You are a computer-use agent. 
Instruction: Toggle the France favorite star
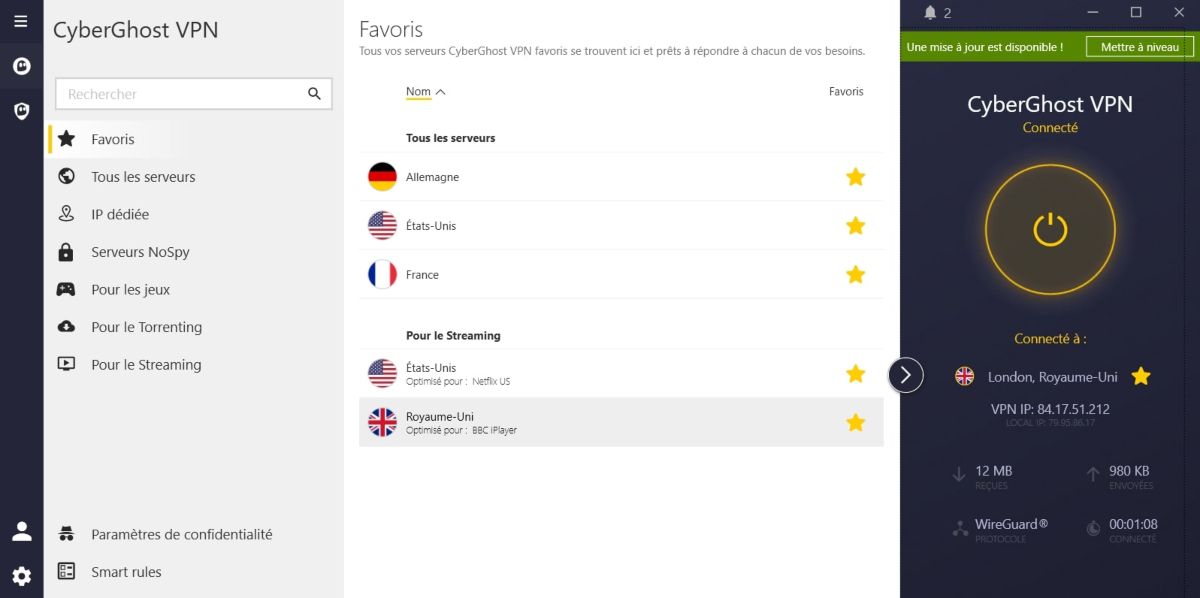click(855, 274)
